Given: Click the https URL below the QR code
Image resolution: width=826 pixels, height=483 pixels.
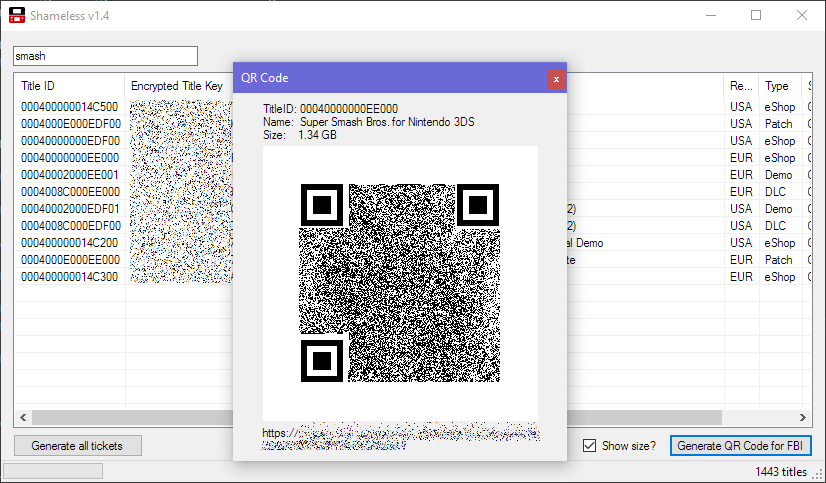Looking at the screenshot, I should (401, 437).
